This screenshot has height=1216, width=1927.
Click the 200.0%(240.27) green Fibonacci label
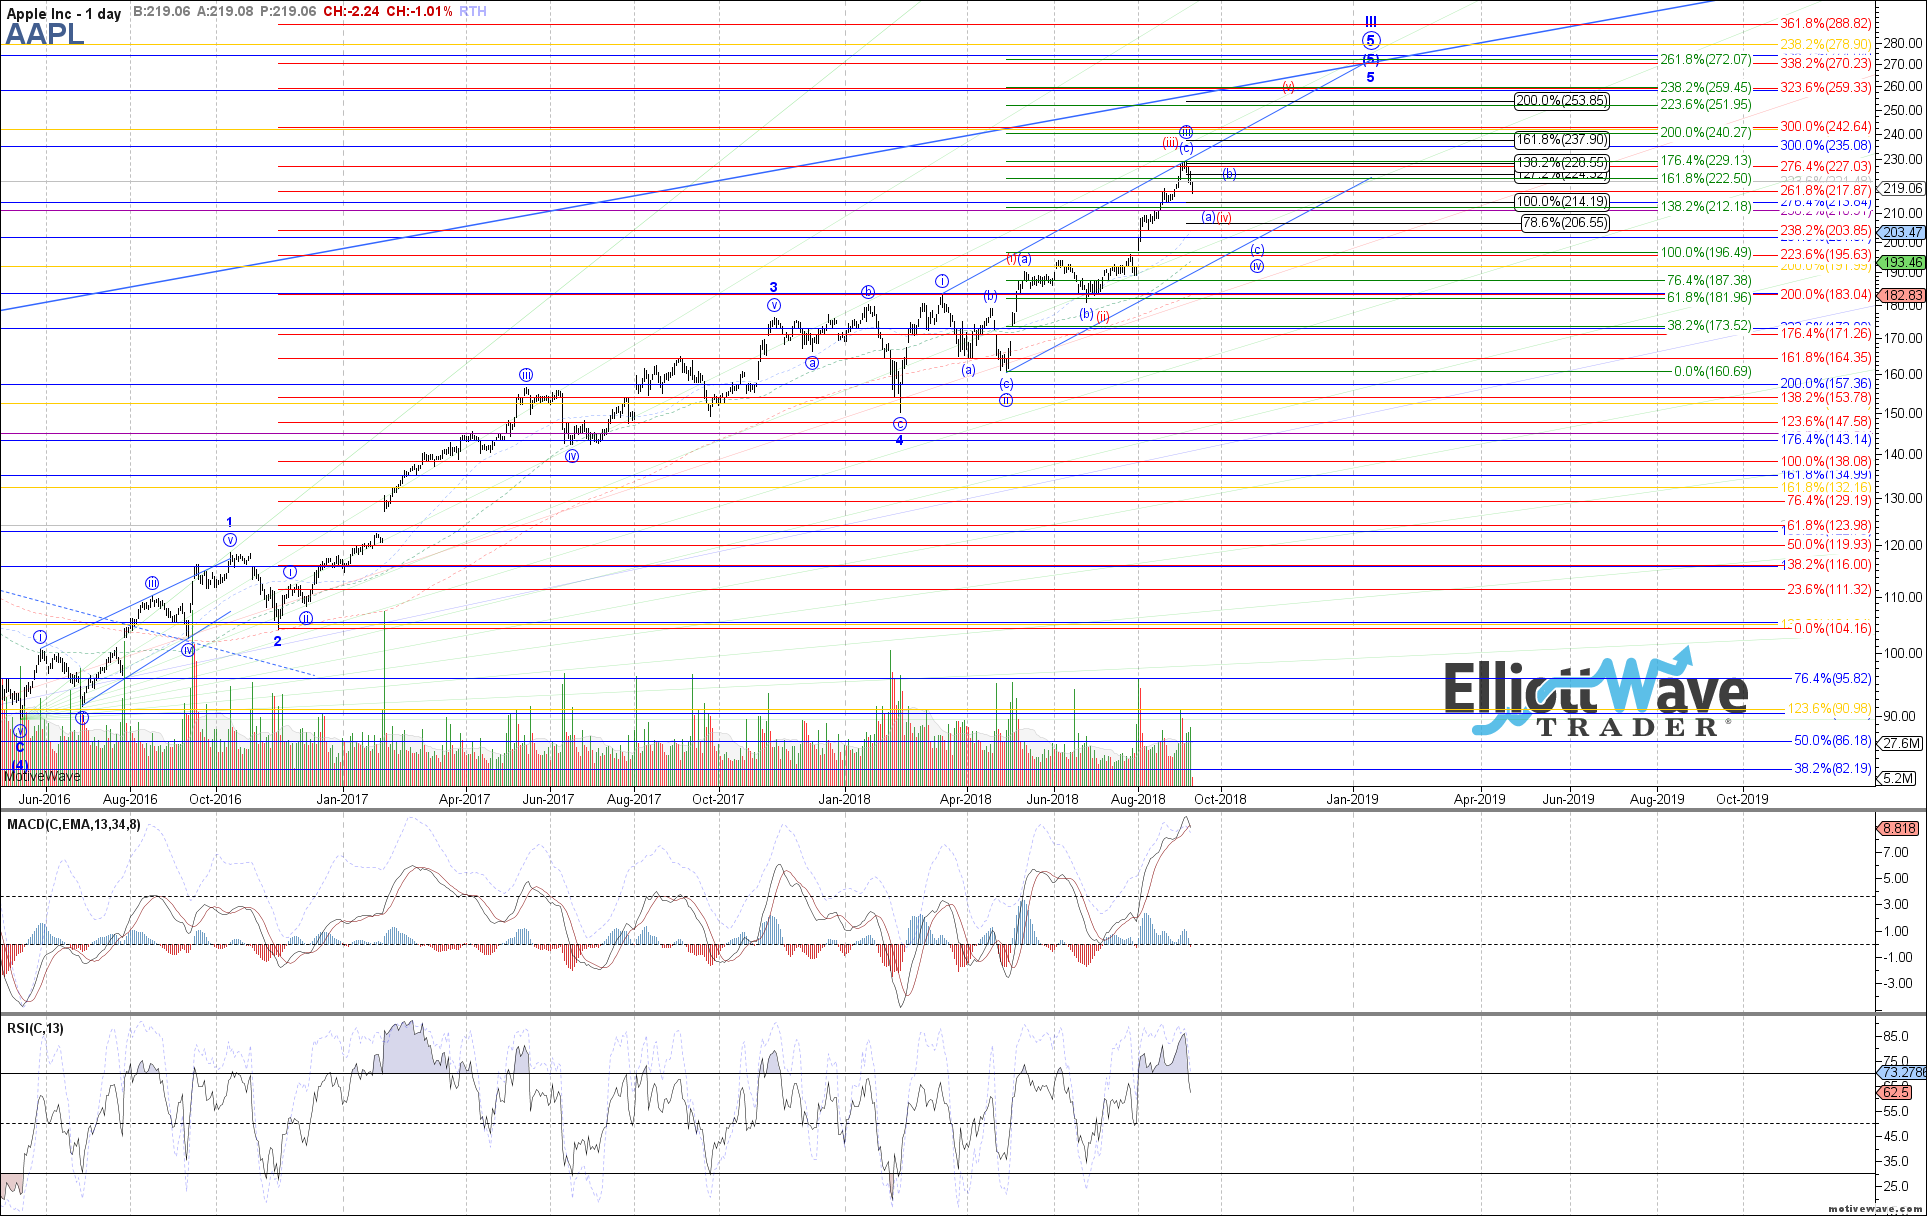click(x=1706, y=133)
